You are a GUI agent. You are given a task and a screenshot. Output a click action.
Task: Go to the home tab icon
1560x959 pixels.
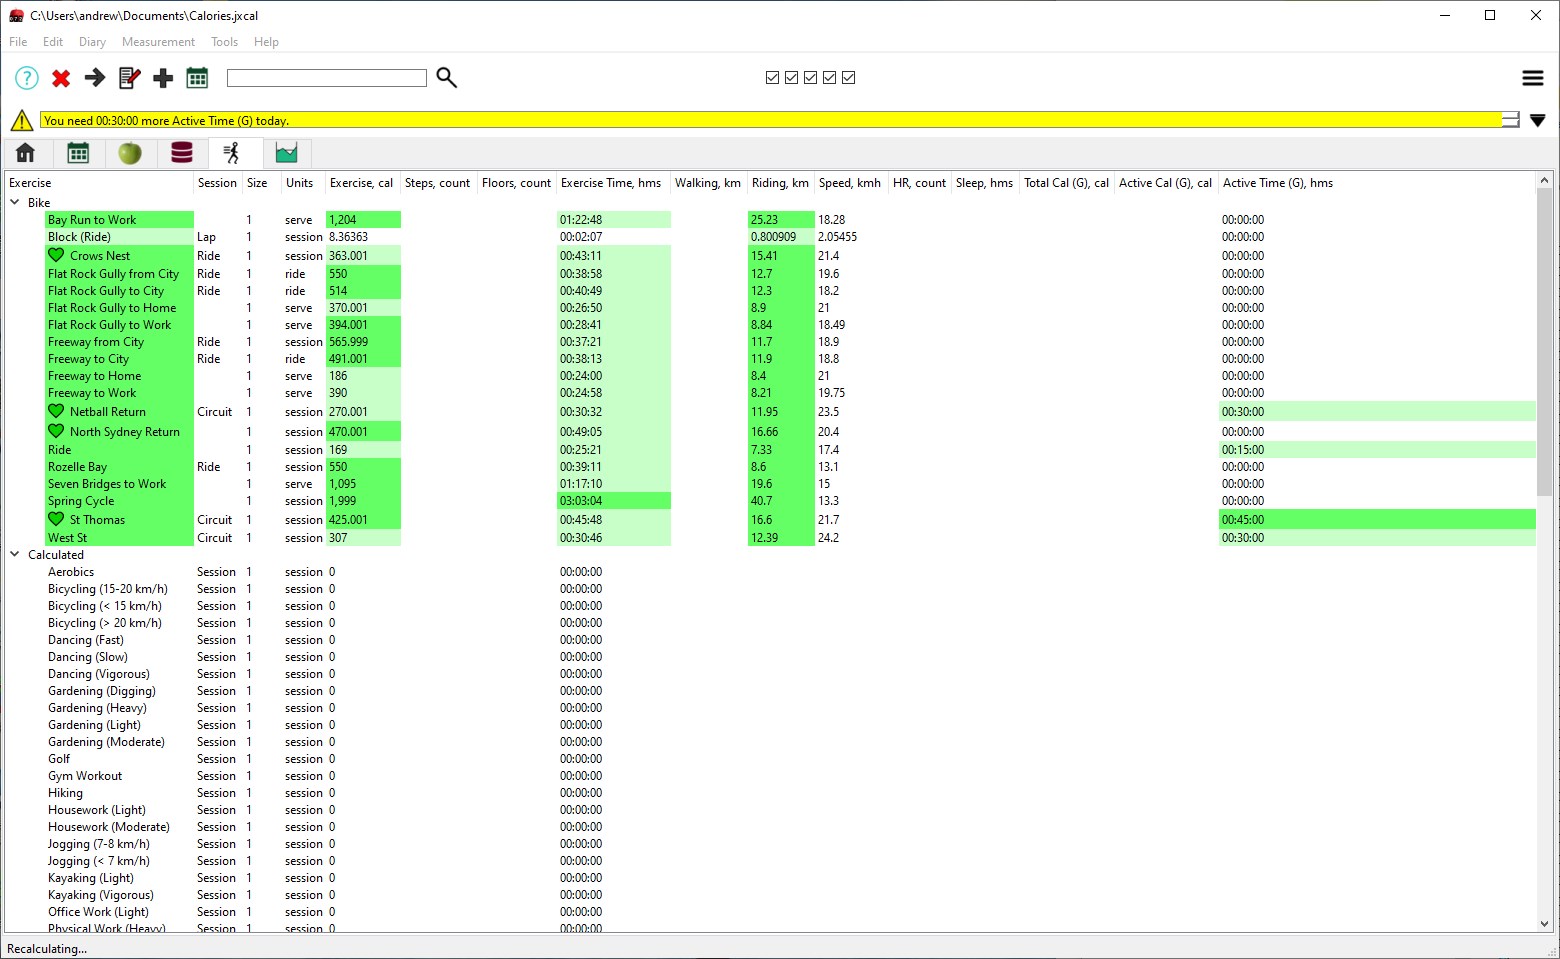pos(26,153)
